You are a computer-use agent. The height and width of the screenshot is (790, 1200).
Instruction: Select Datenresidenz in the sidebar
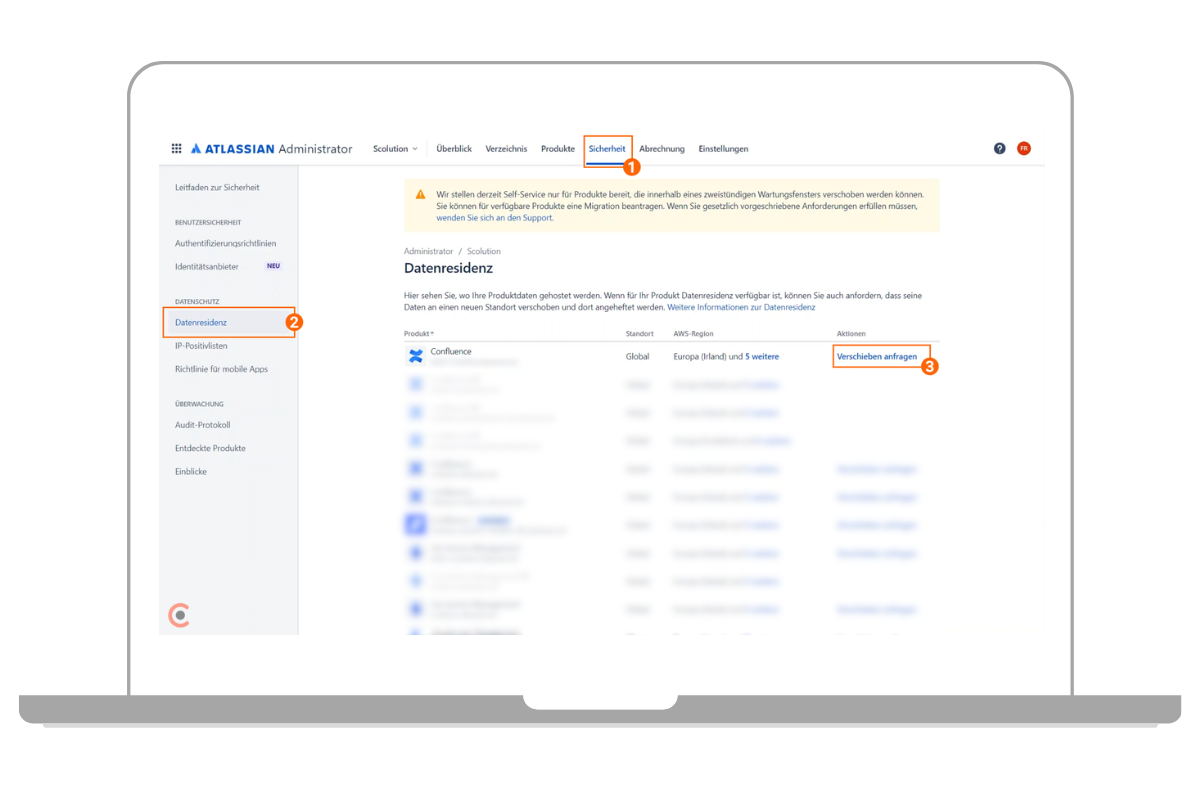(201, 322)
